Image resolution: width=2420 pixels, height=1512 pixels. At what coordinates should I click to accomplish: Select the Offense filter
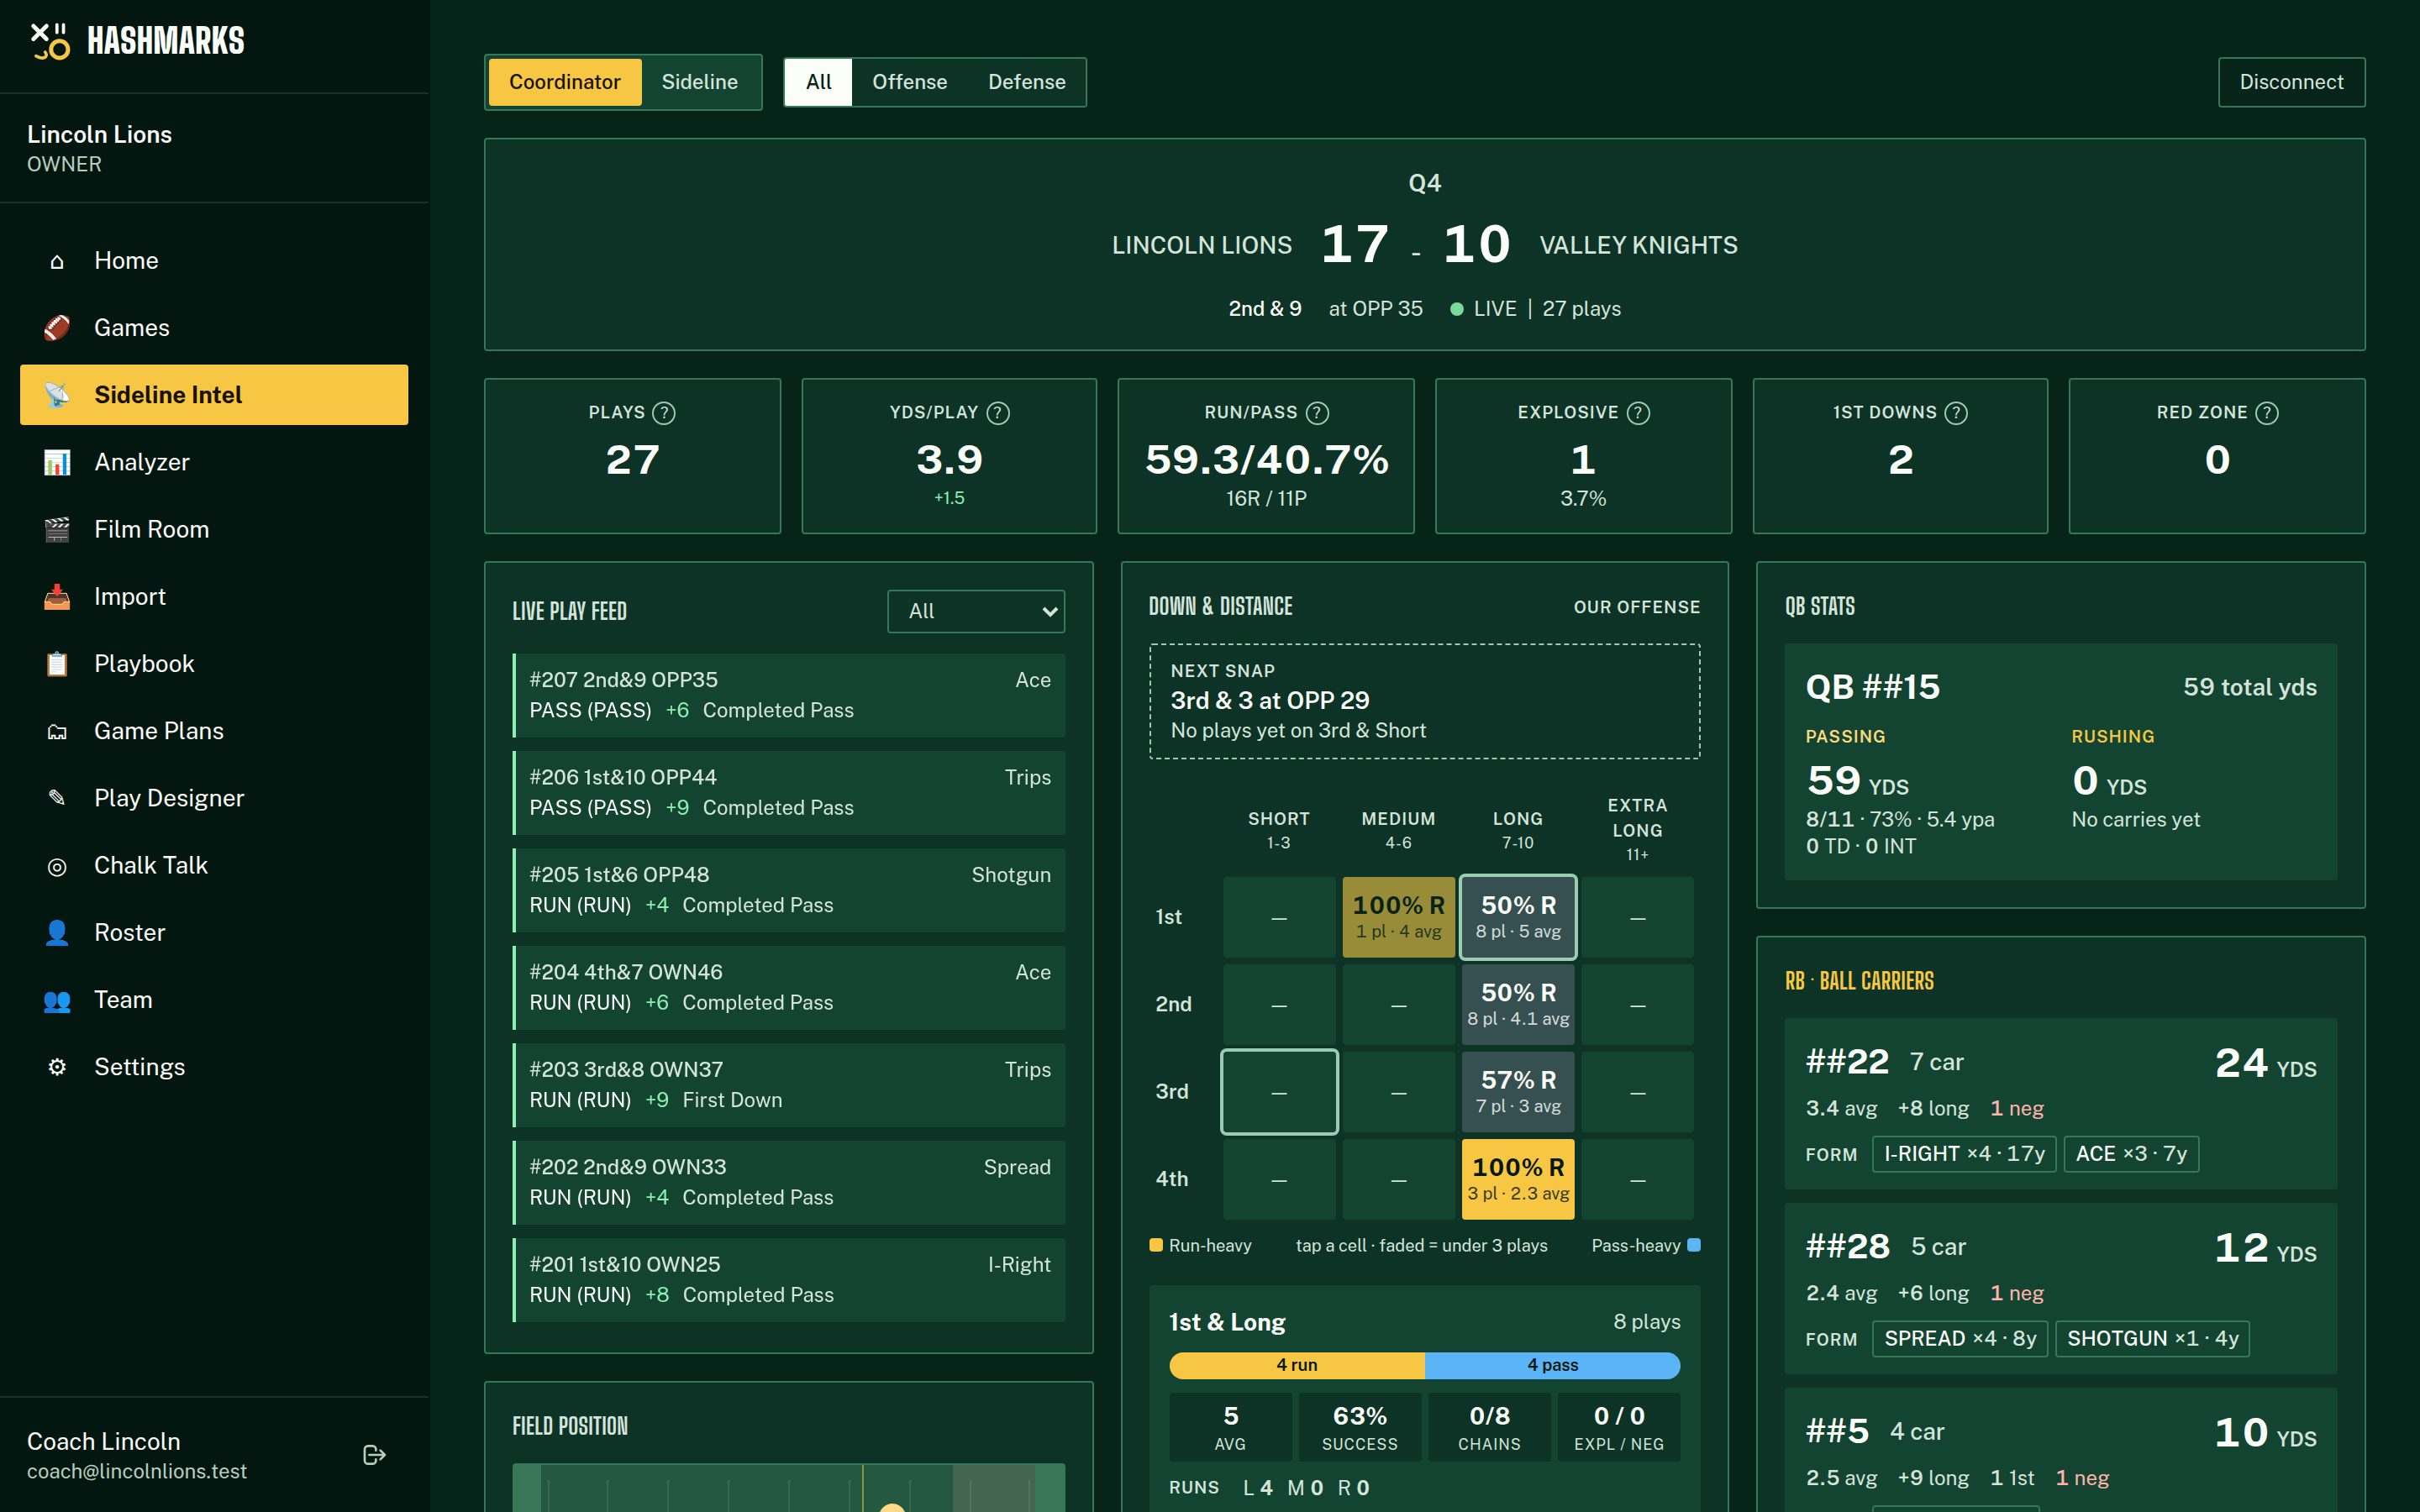coord(909,82)
